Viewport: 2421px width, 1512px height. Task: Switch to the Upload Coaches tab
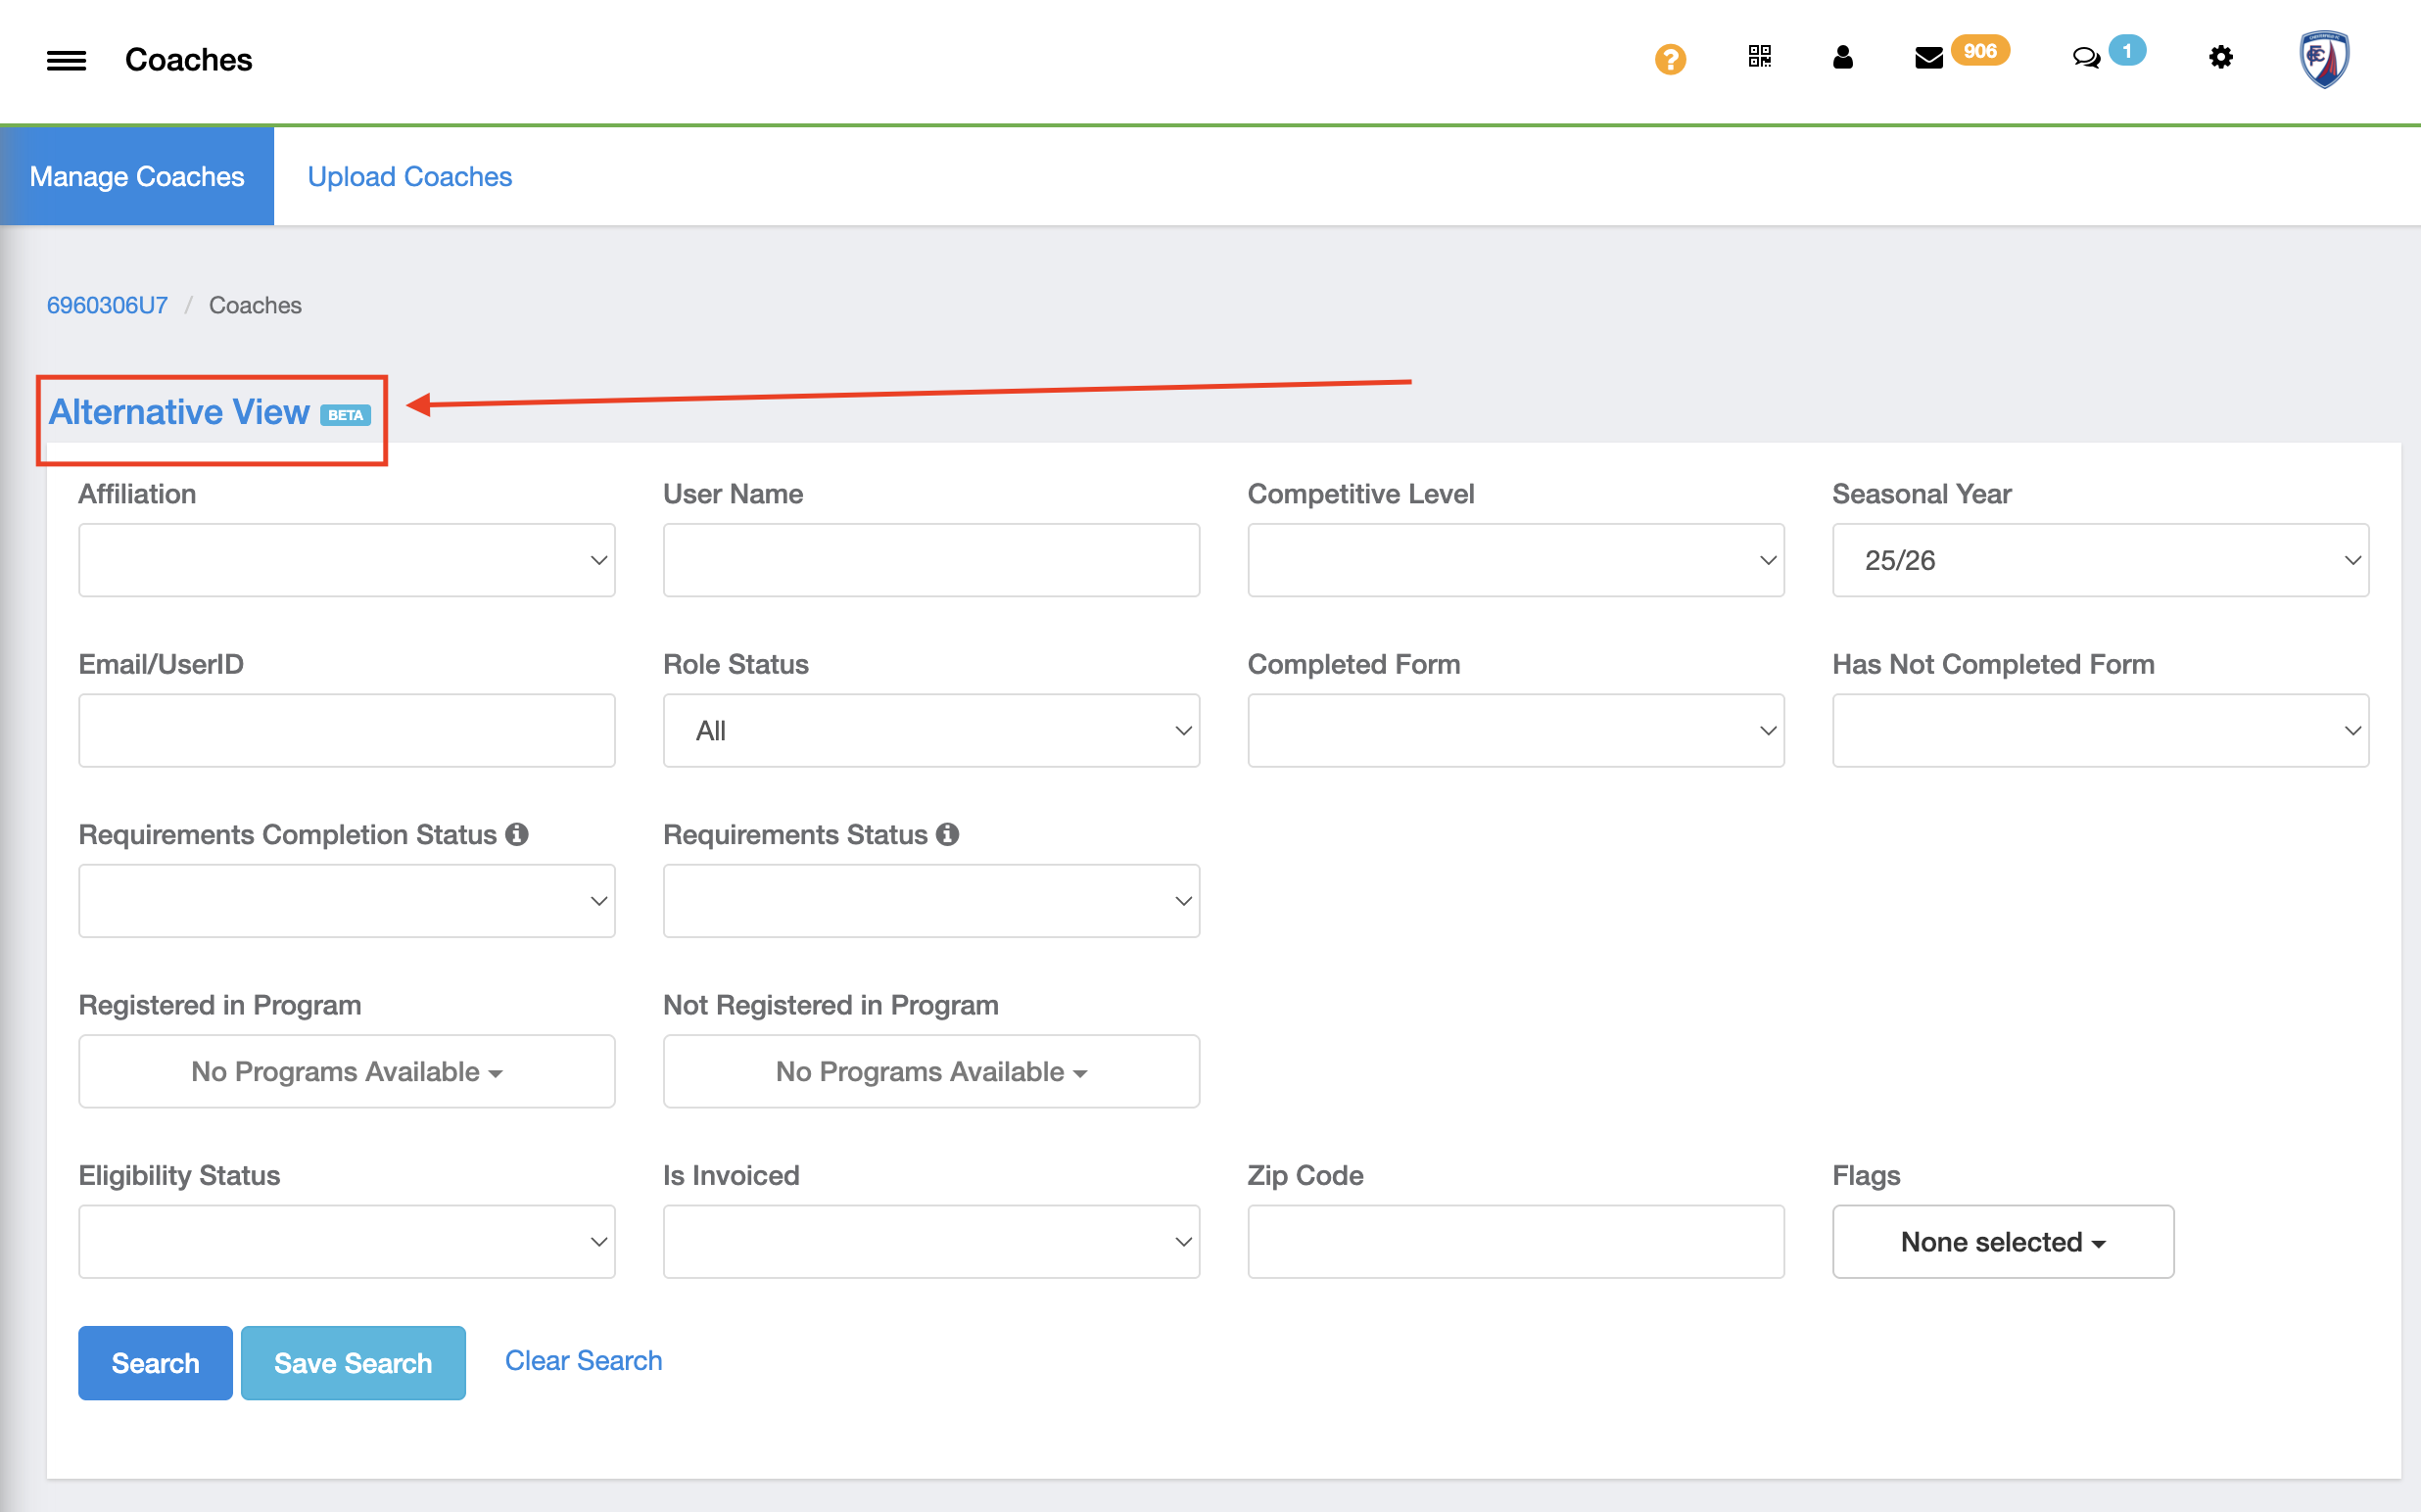[x=409, y=177]
